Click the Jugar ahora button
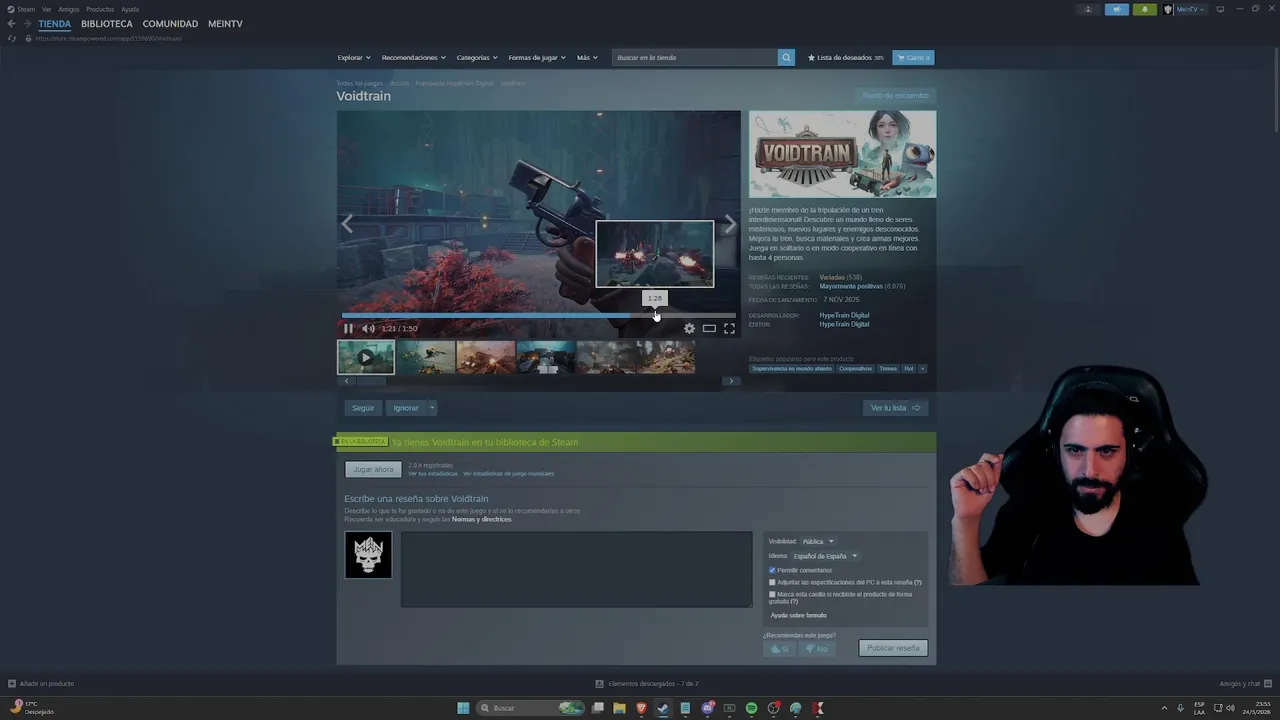Screen dimensions: 1280x720 pos(373,469)
